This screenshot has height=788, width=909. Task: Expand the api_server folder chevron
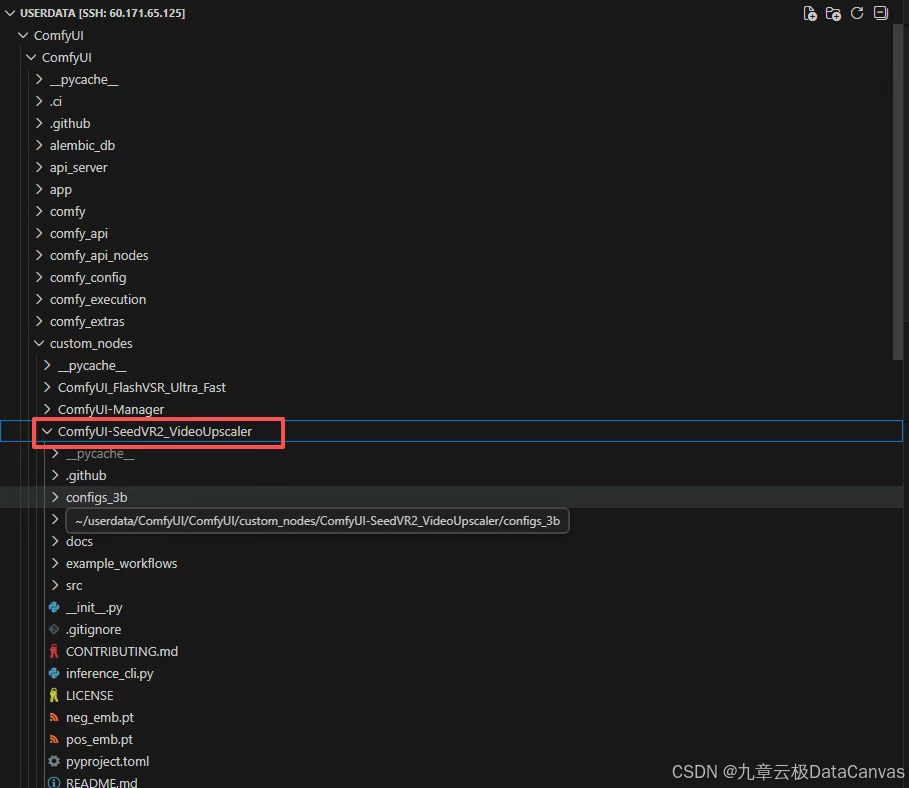pos(39,167)
